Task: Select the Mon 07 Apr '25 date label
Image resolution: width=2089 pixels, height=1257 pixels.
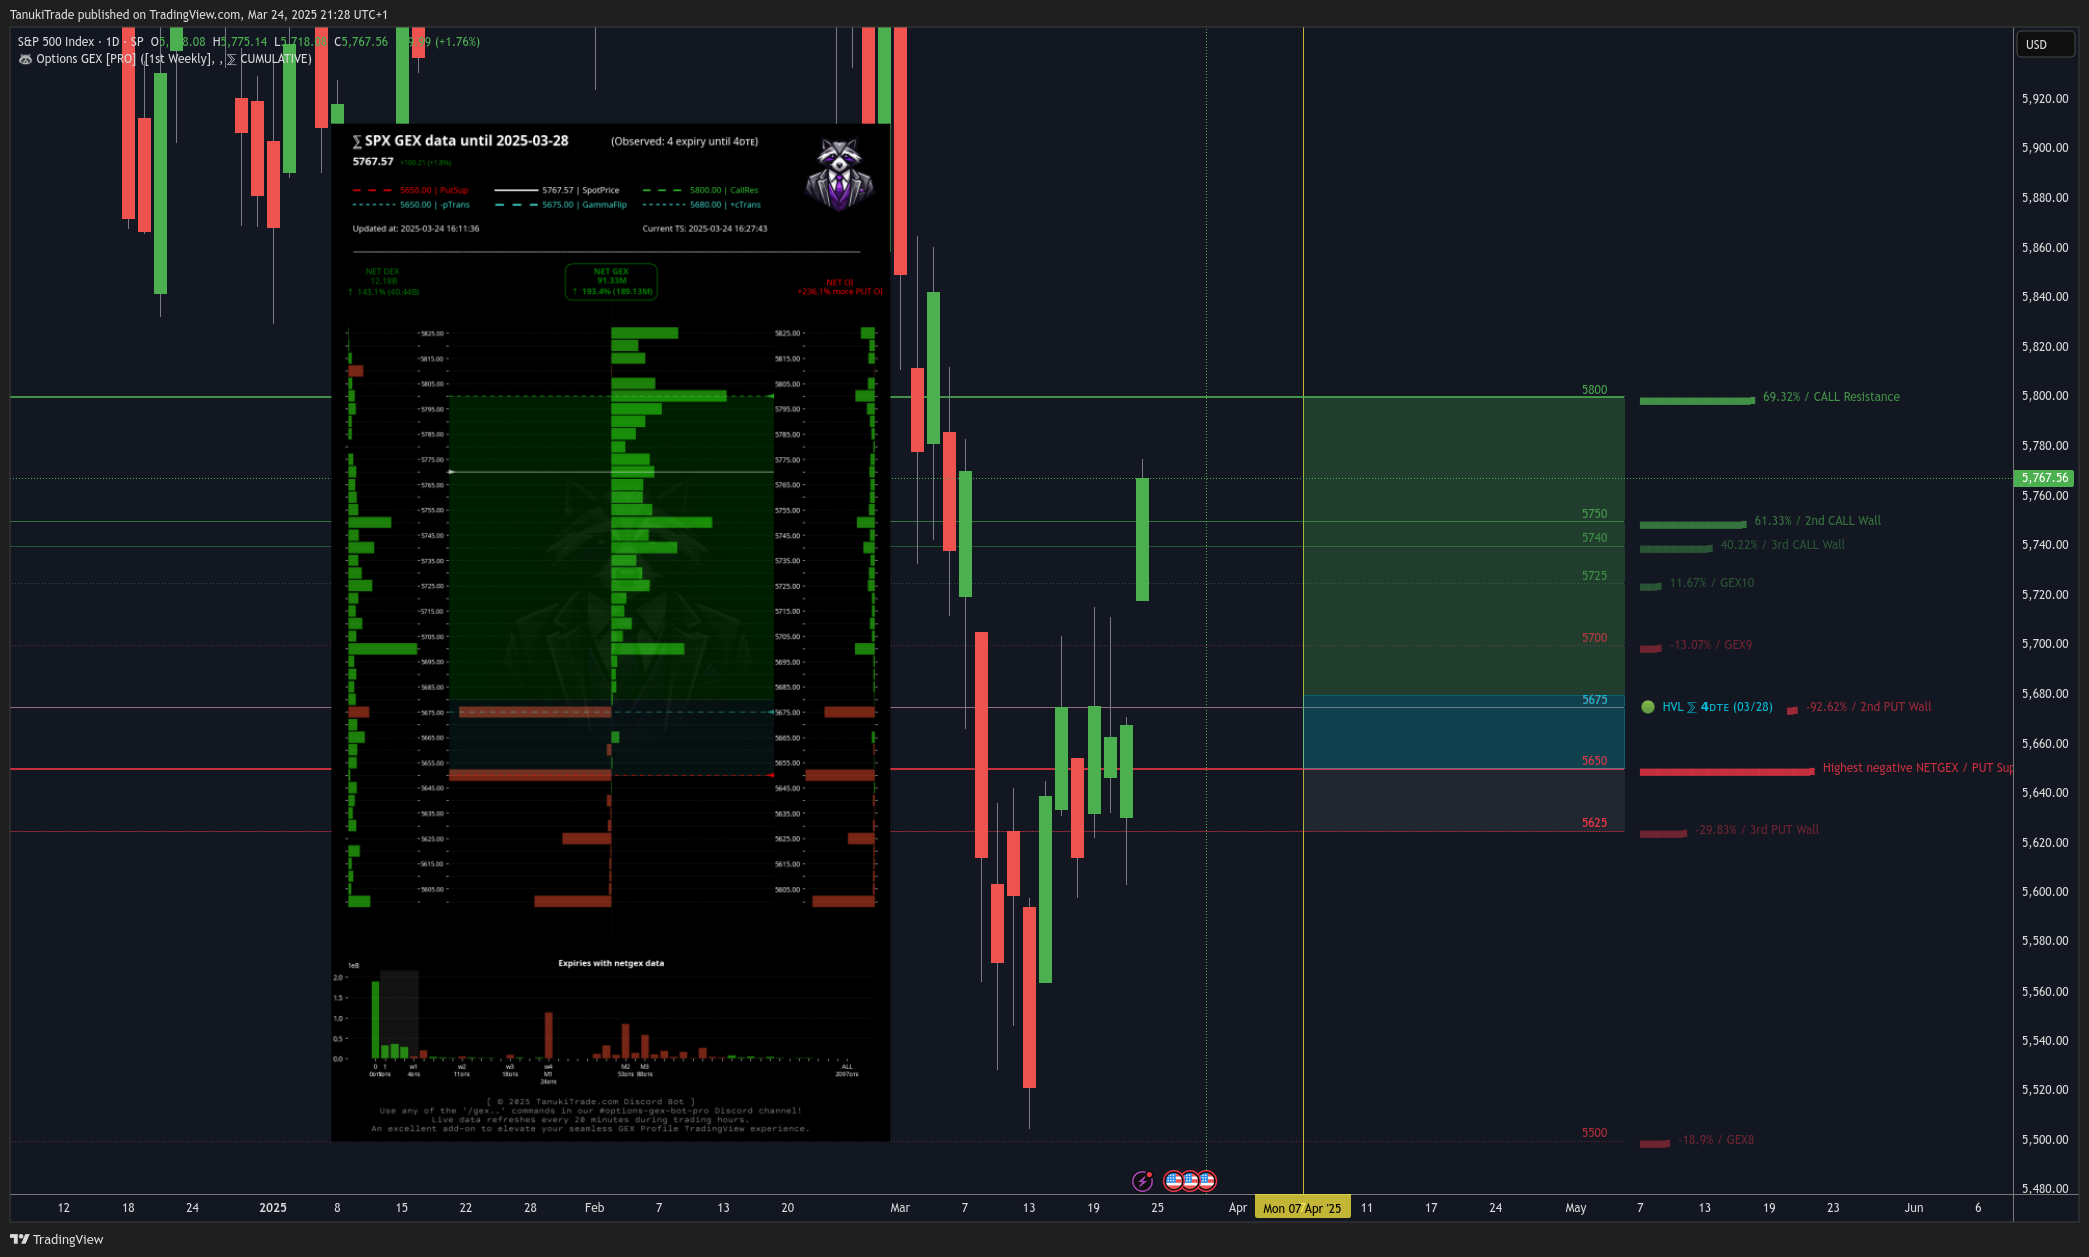Action: pos(1302,1208)
